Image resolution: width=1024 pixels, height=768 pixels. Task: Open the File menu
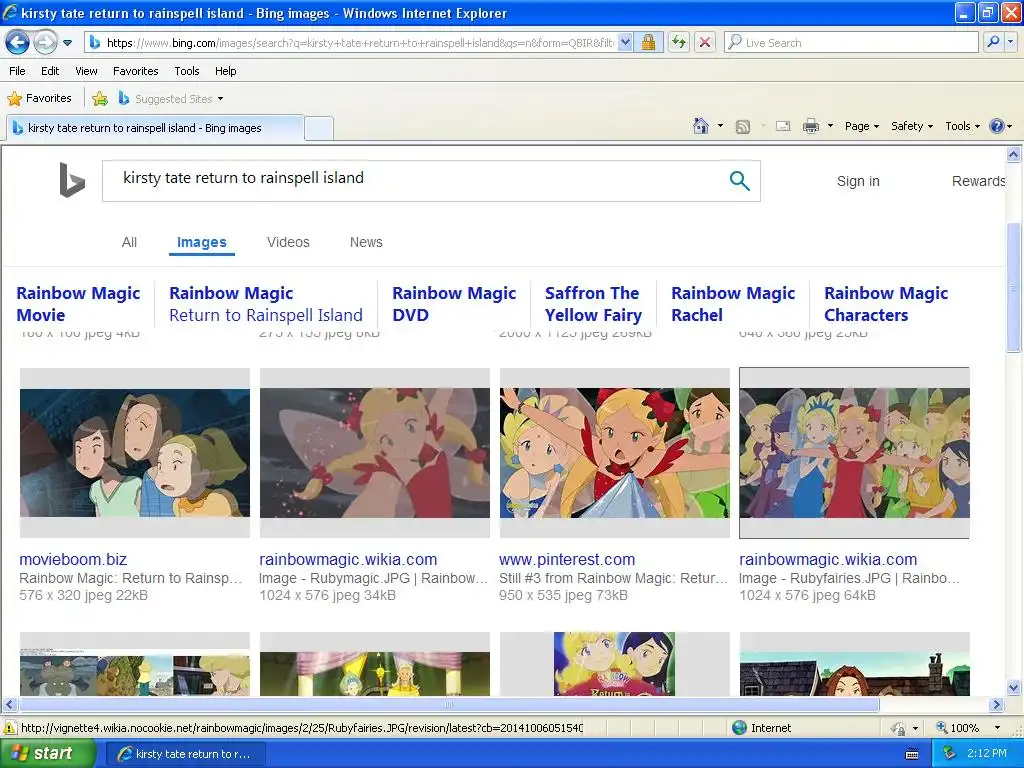click(x=18, y=71)
